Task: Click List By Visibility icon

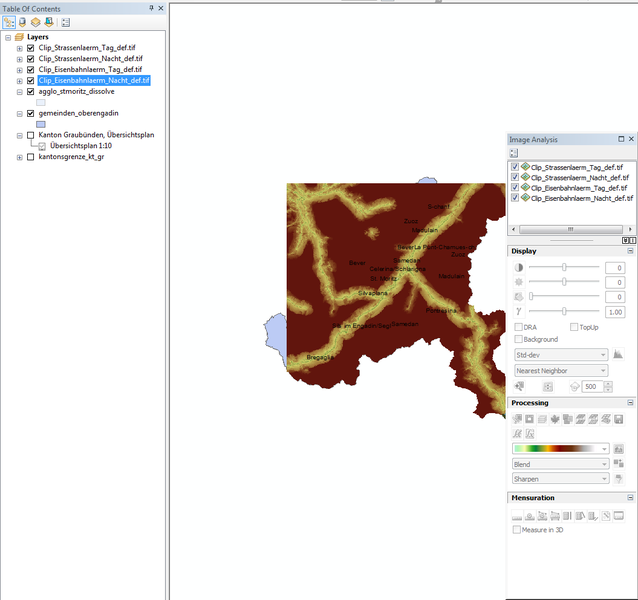Action: 36,21
